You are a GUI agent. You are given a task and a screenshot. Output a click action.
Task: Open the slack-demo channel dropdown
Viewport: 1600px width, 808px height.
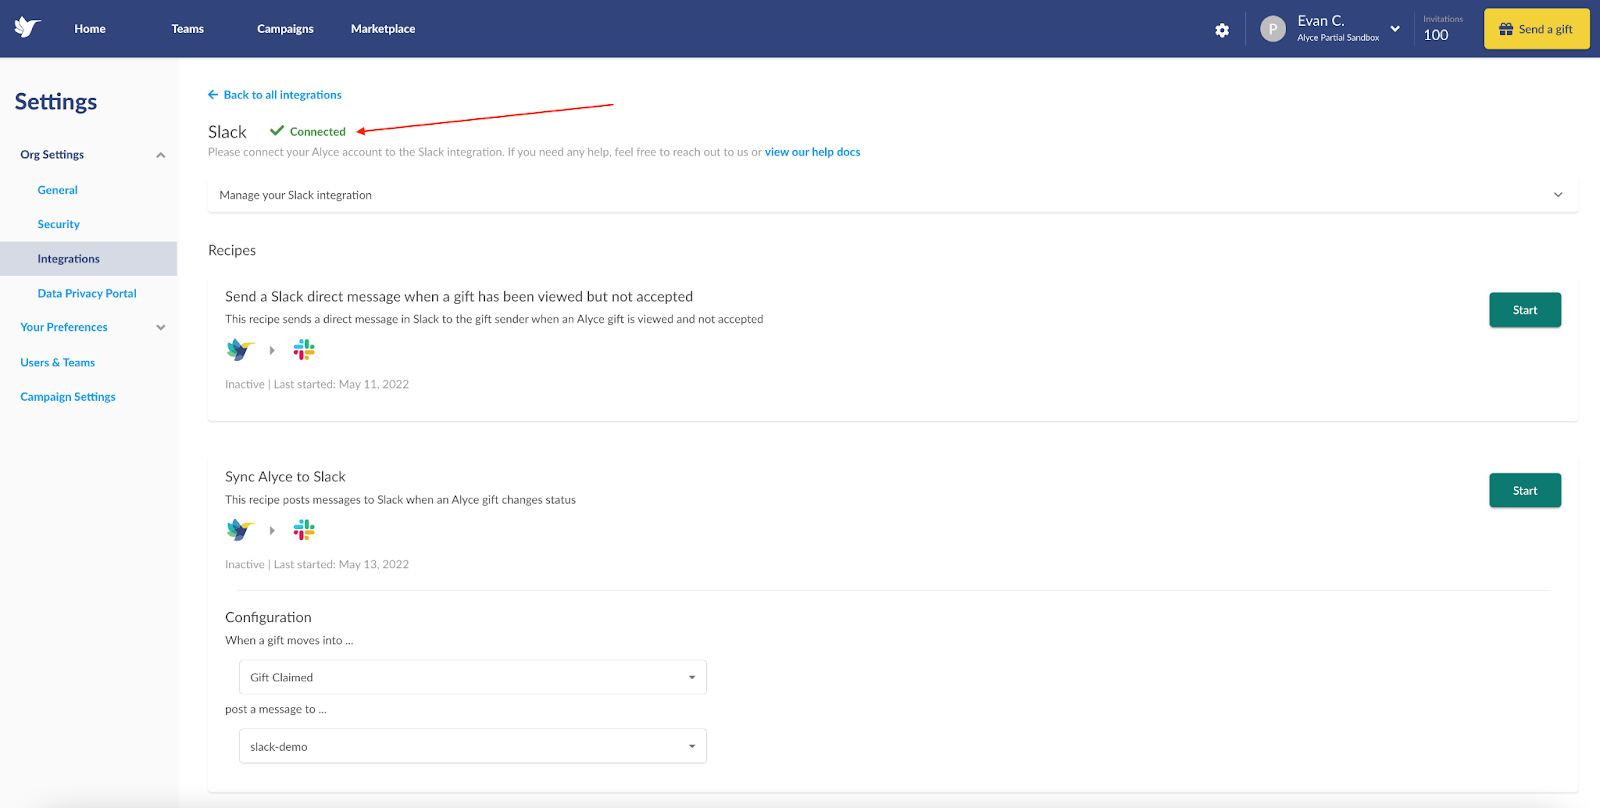472,746
